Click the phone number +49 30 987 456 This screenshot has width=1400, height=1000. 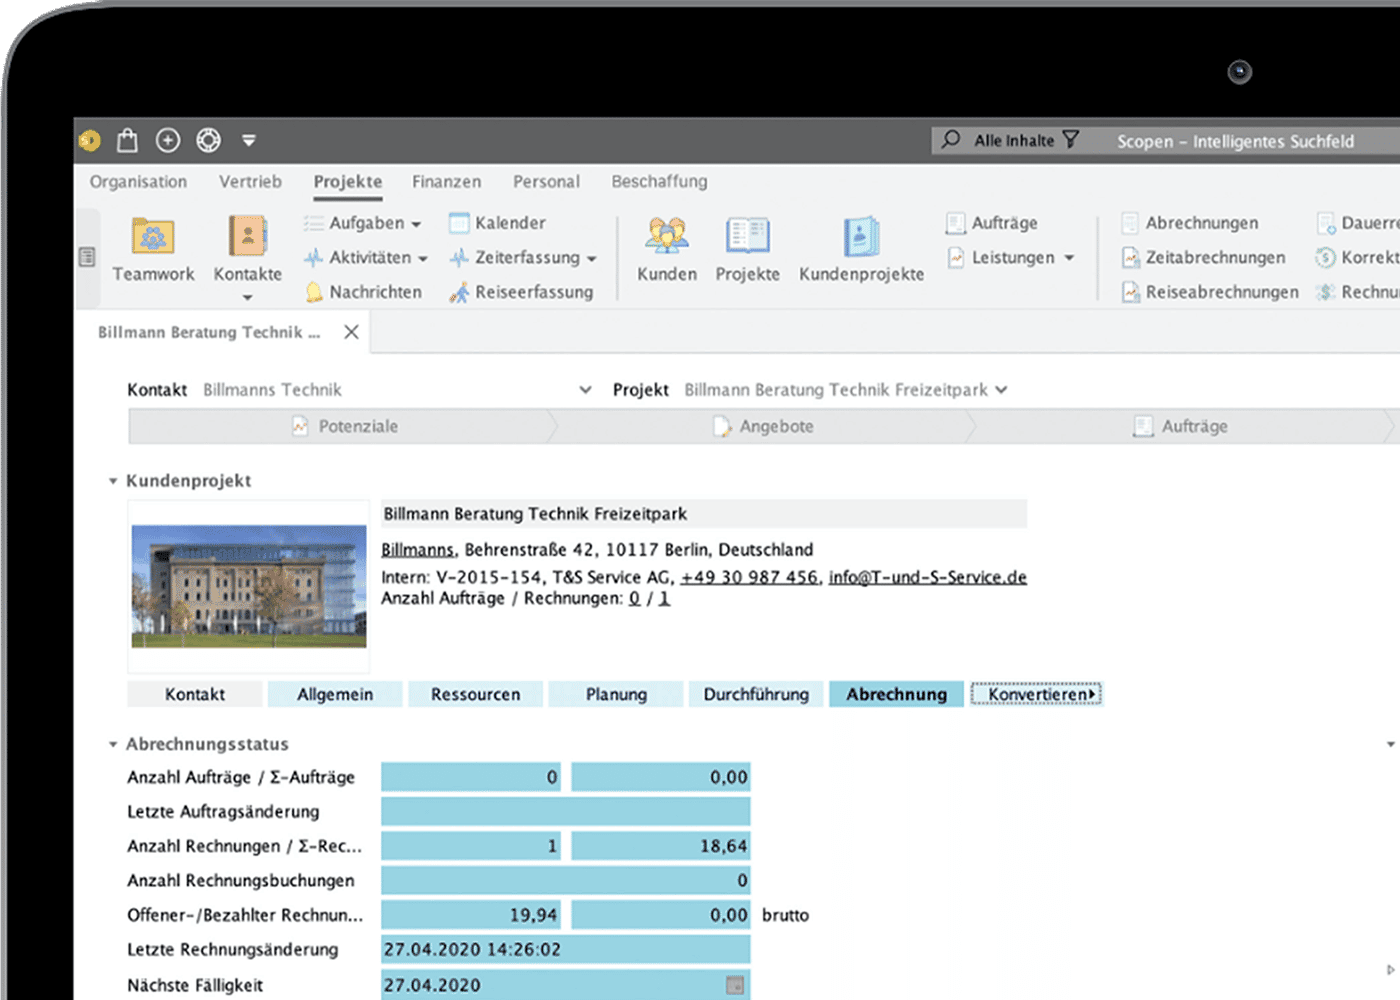coord(750,577)
